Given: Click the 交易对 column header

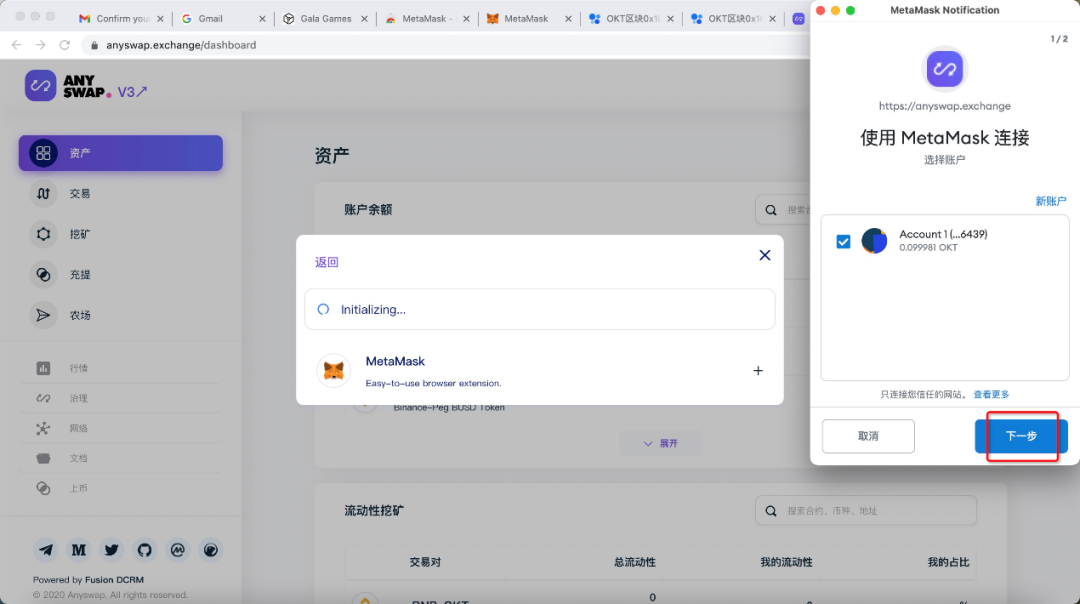Looking at the screenshot, I should [425, 562].
